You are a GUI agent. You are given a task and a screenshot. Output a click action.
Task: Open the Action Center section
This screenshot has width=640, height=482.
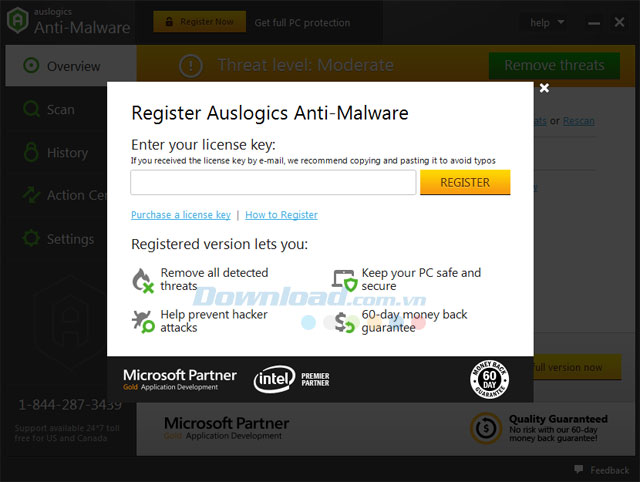[56, 195]
